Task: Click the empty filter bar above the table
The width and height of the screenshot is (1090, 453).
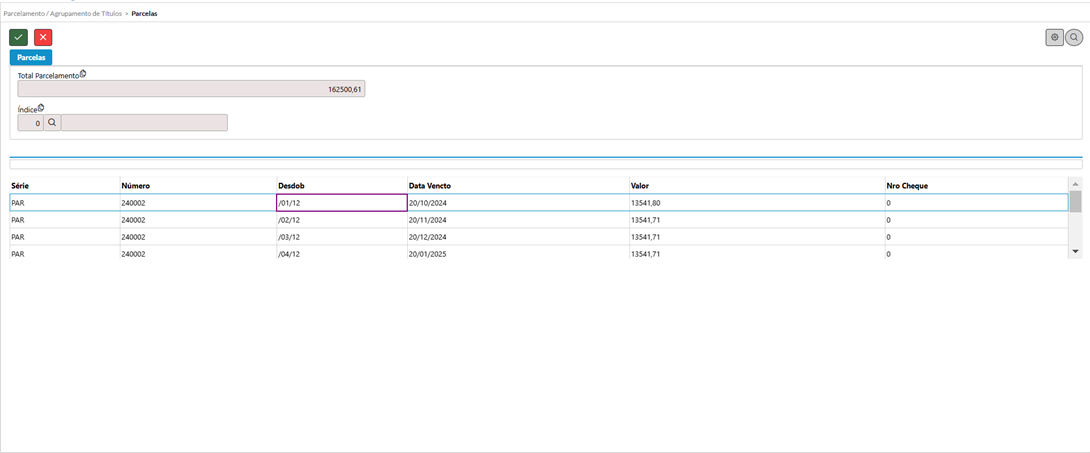Action: point(546,165)
